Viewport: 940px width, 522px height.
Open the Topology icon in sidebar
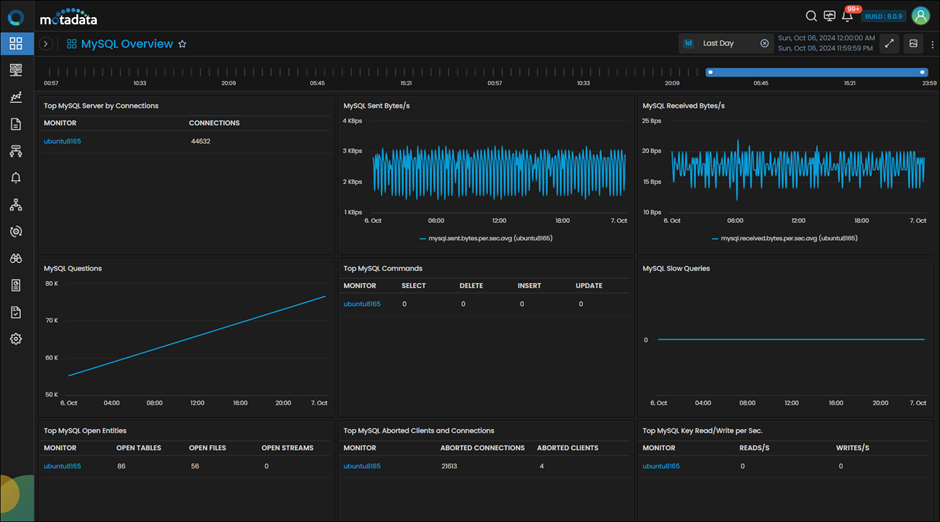[16, 205]
